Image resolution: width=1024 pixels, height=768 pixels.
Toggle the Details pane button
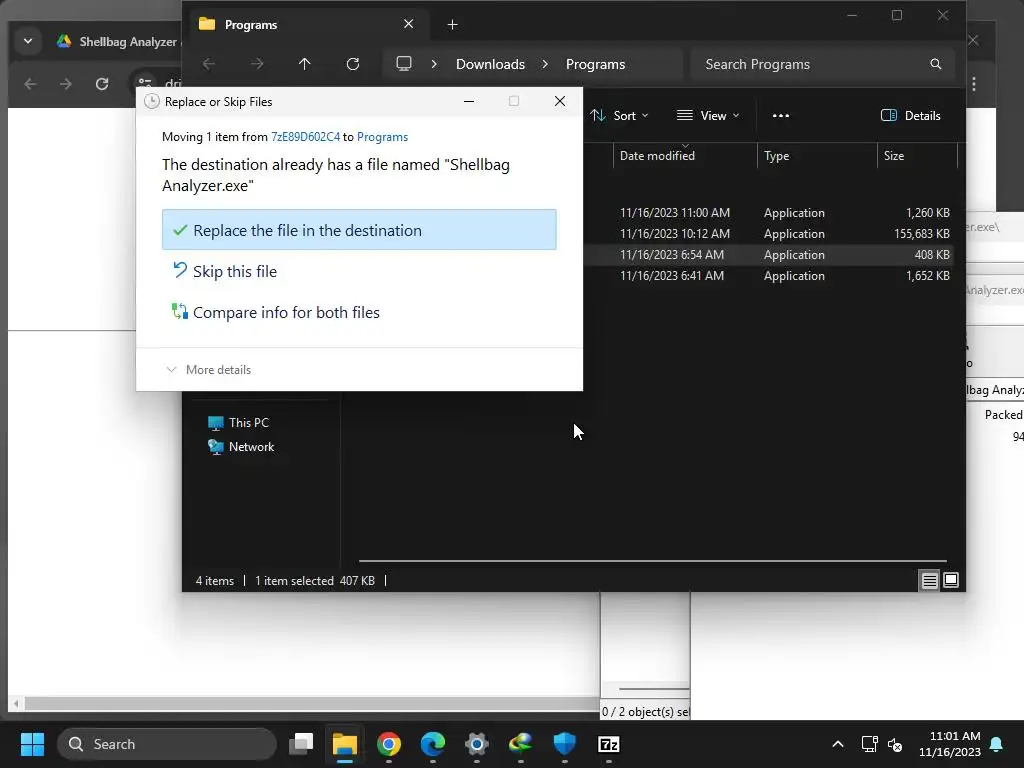pos(910,116)
